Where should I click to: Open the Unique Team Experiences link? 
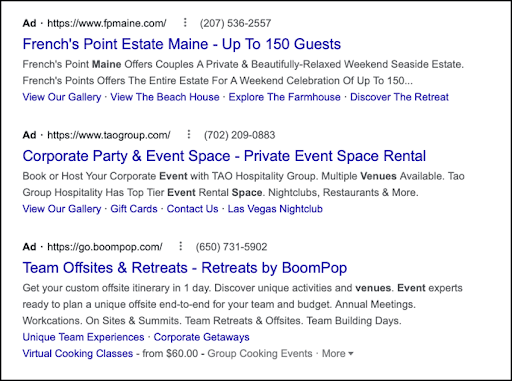(83, 337)
